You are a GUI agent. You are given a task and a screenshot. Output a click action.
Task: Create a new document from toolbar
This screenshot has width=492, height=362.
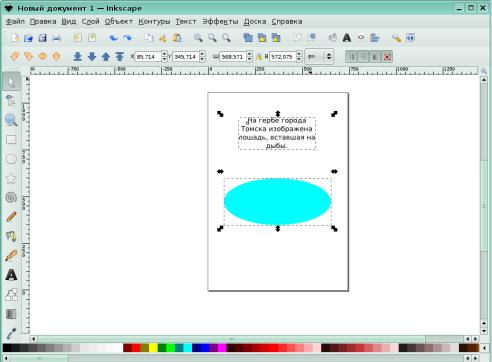click(x=15, y=38)
